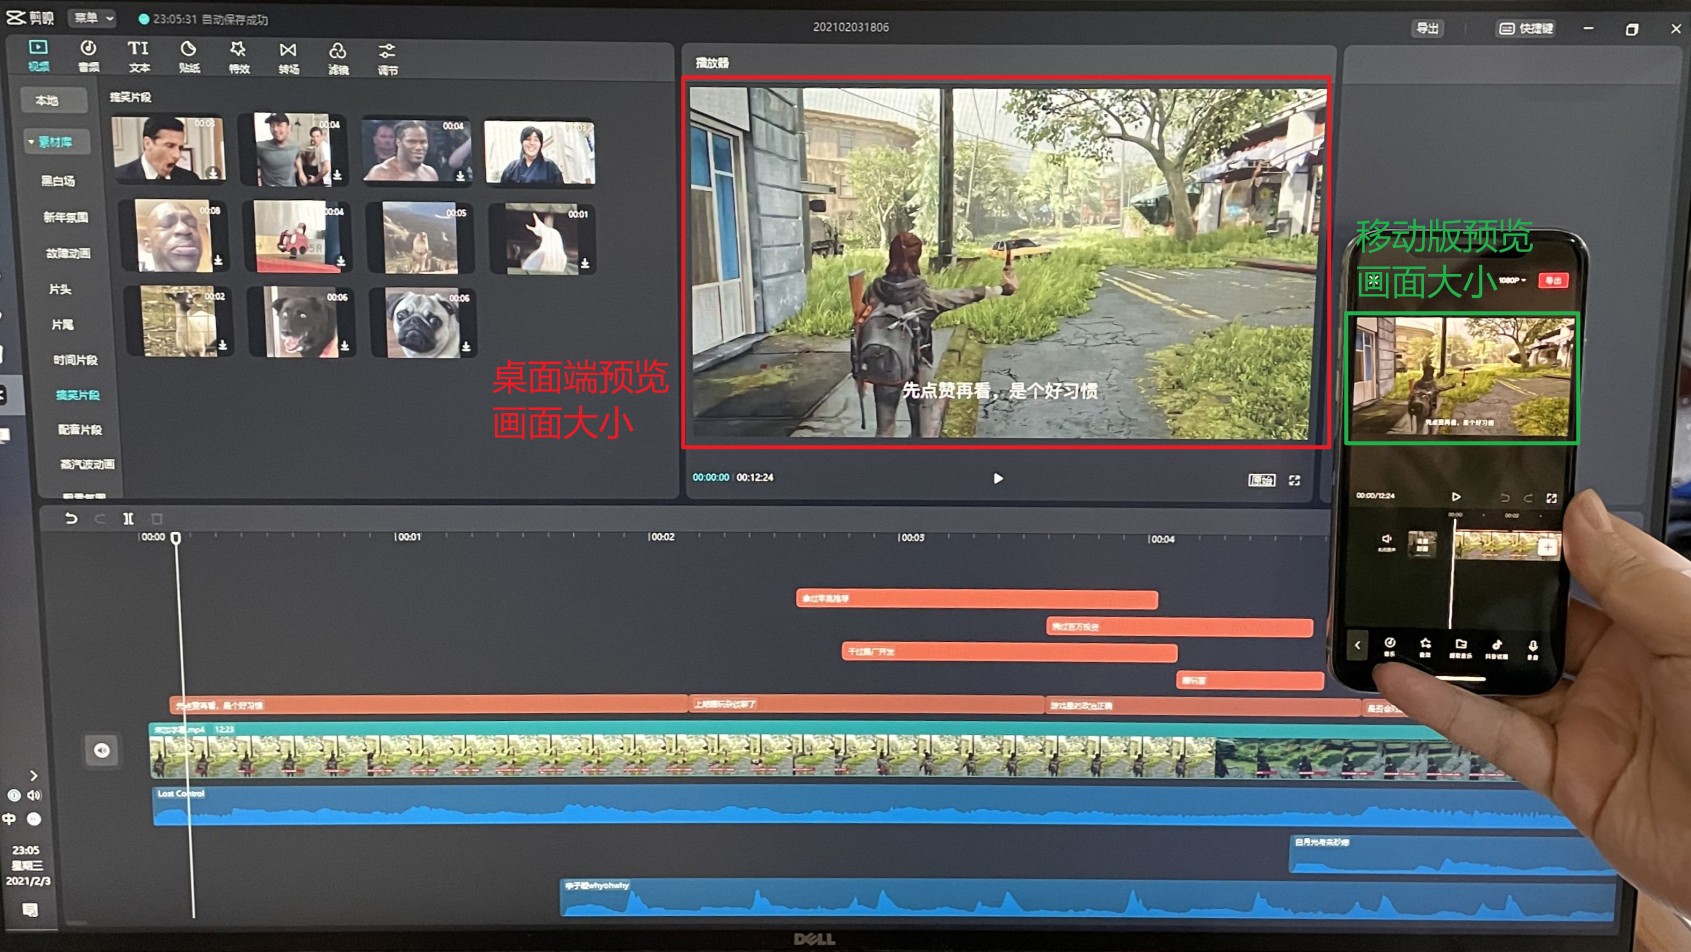Download the pug 00:06 clip

click(466, 348)
